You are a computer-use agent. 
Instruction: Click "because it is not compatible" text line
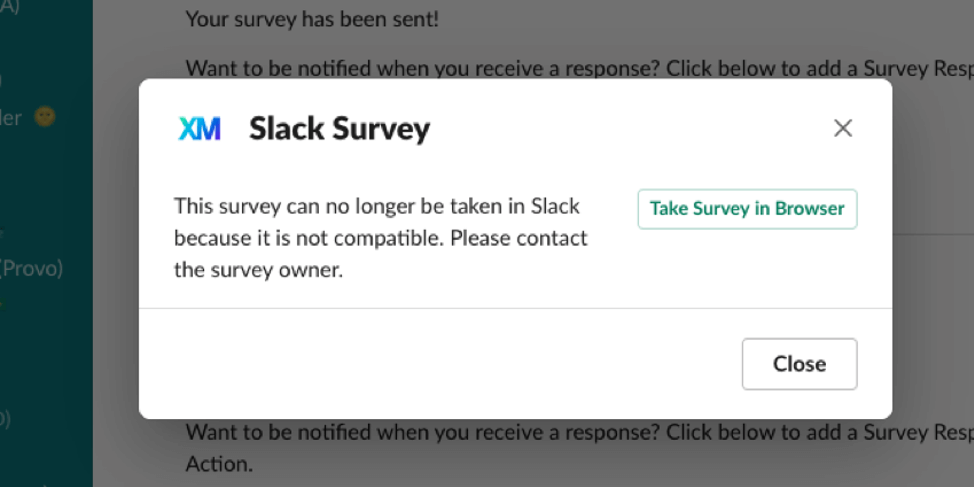coord(381,238)
